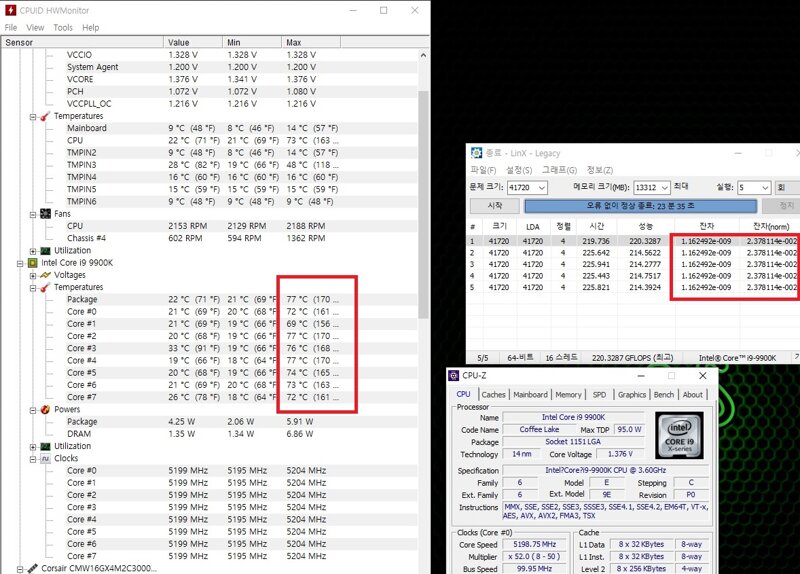800x574 pixels.
Task: Open LinX 파일(F) menu
Action: tap(483, 170)
